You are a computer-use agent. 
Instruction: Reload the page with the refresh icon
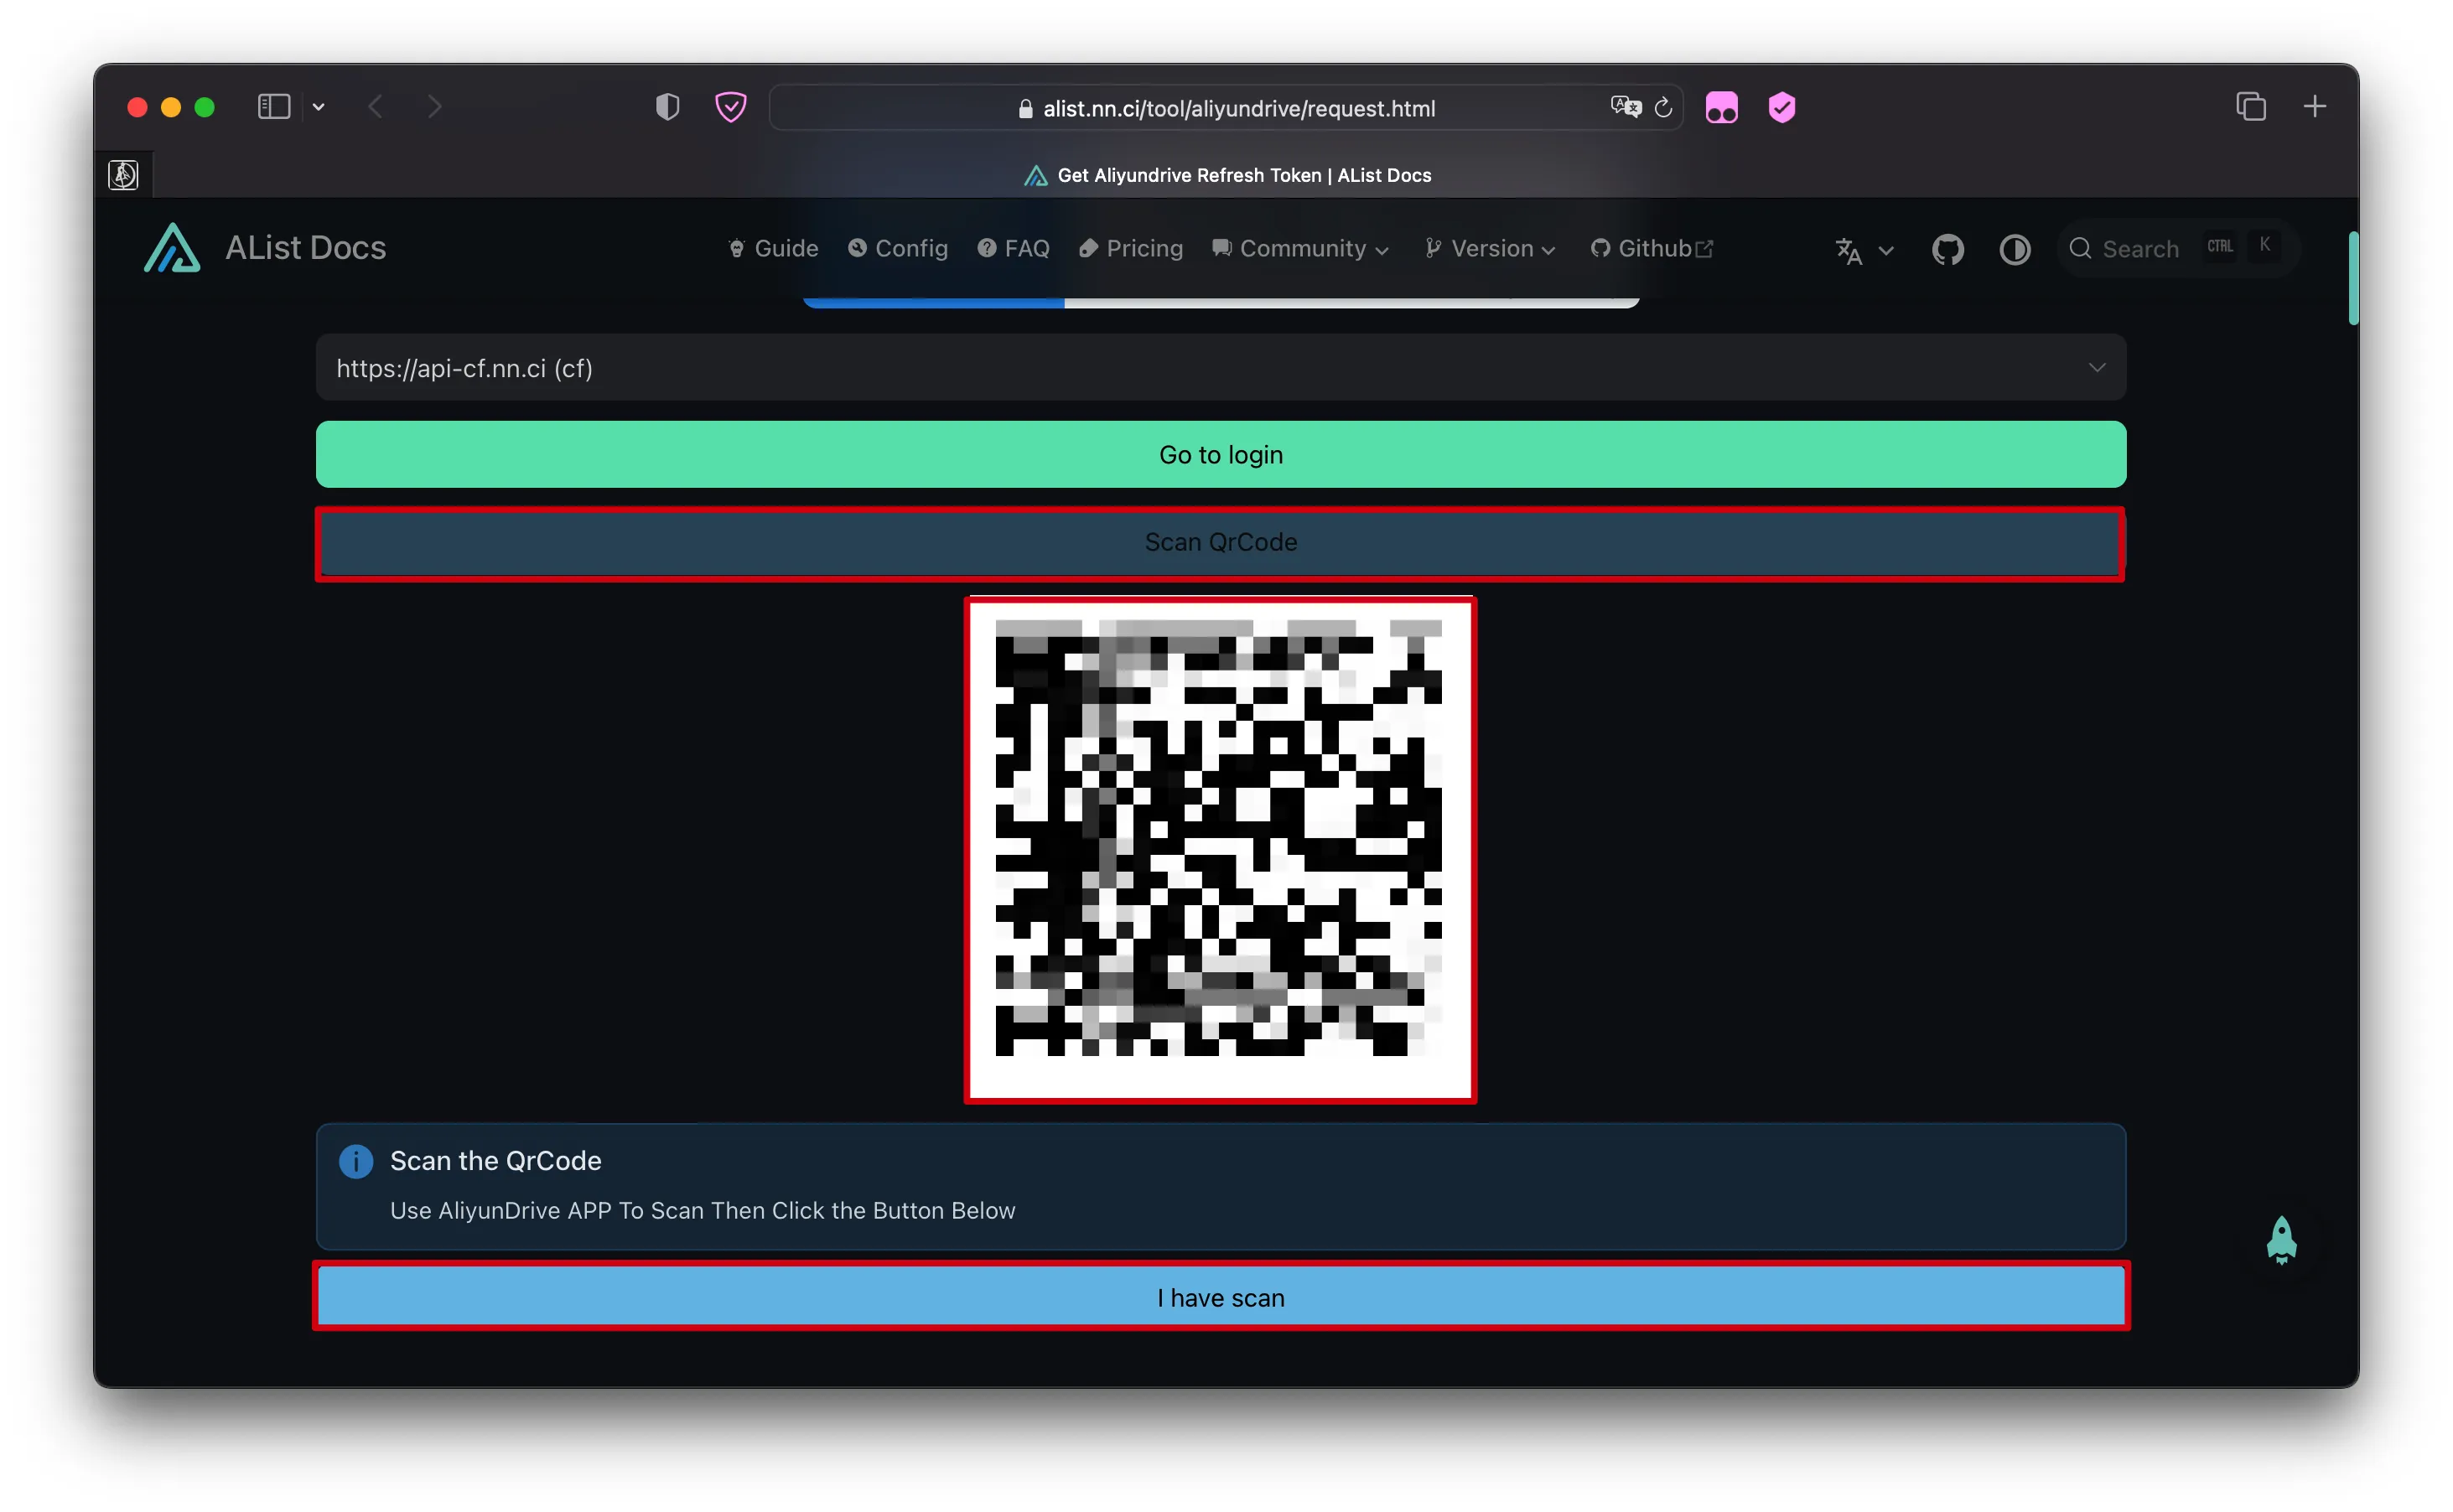point(1662,107)
